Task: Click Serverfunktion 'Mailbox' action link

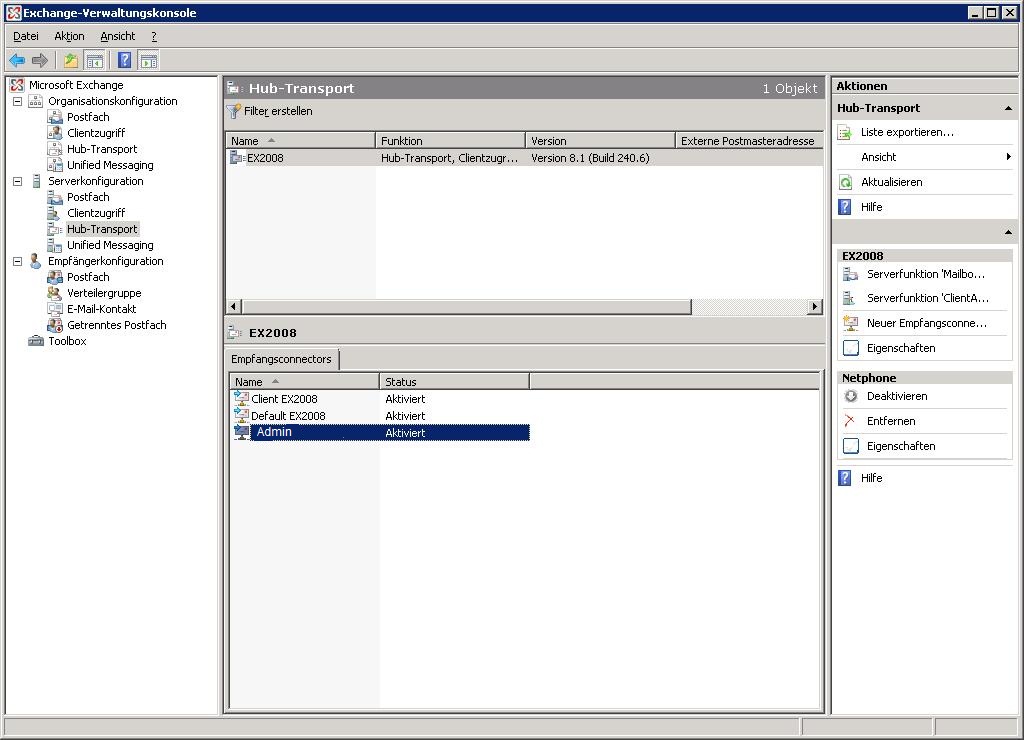Action: click(x=925, y=274)
